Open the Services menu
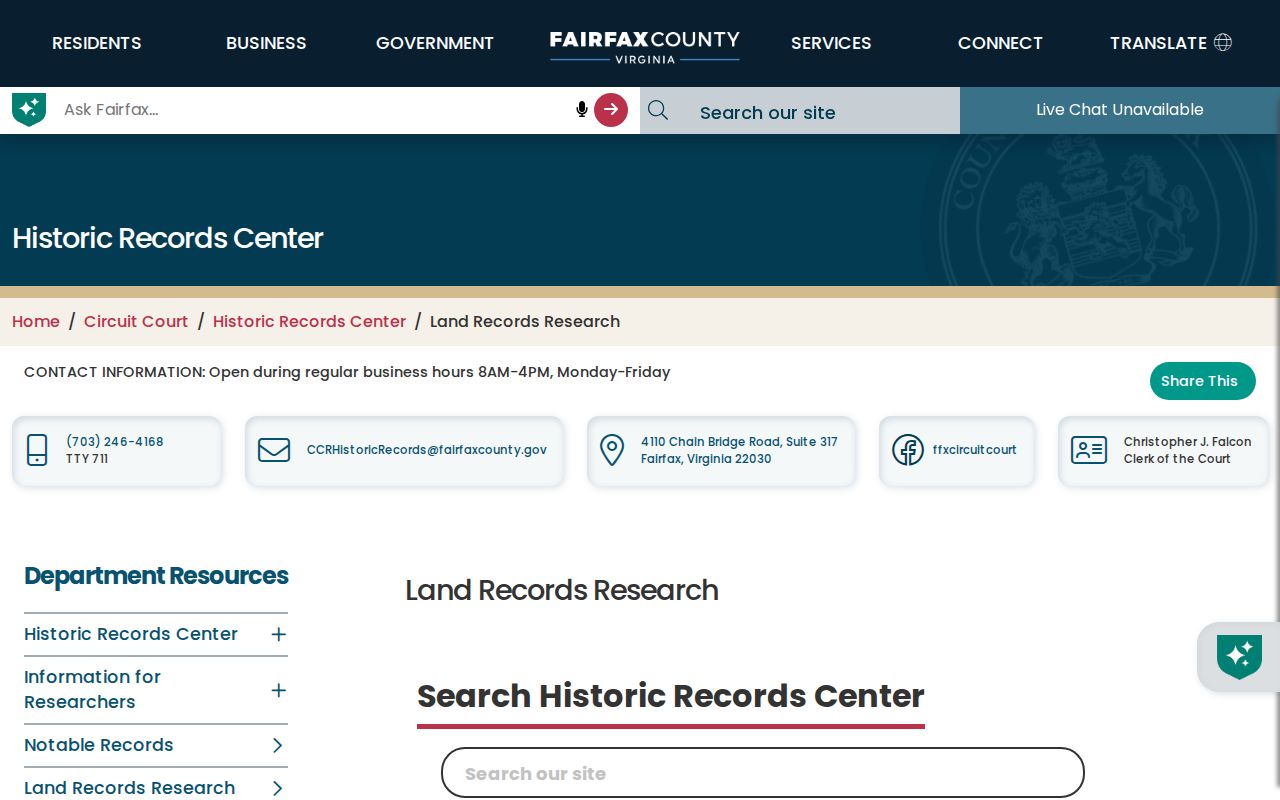This screenshot has width=1280, height=800. click(831, 43)
